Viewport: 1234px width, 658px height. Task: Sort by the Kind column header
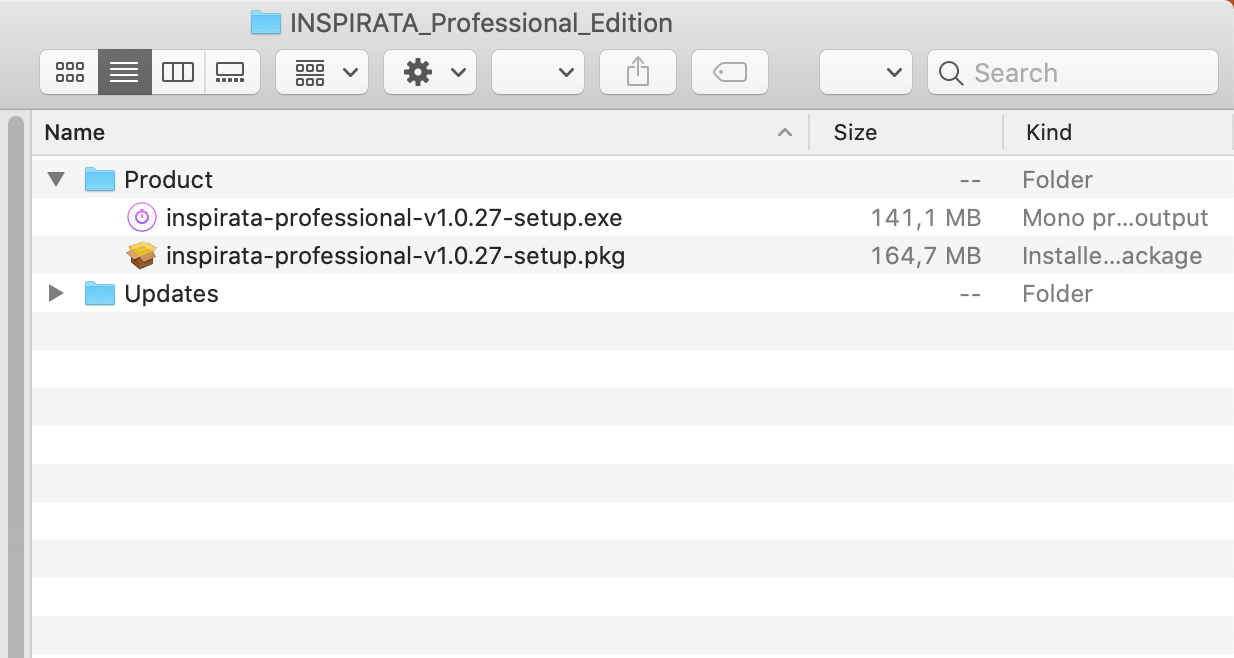point(1049,132)
